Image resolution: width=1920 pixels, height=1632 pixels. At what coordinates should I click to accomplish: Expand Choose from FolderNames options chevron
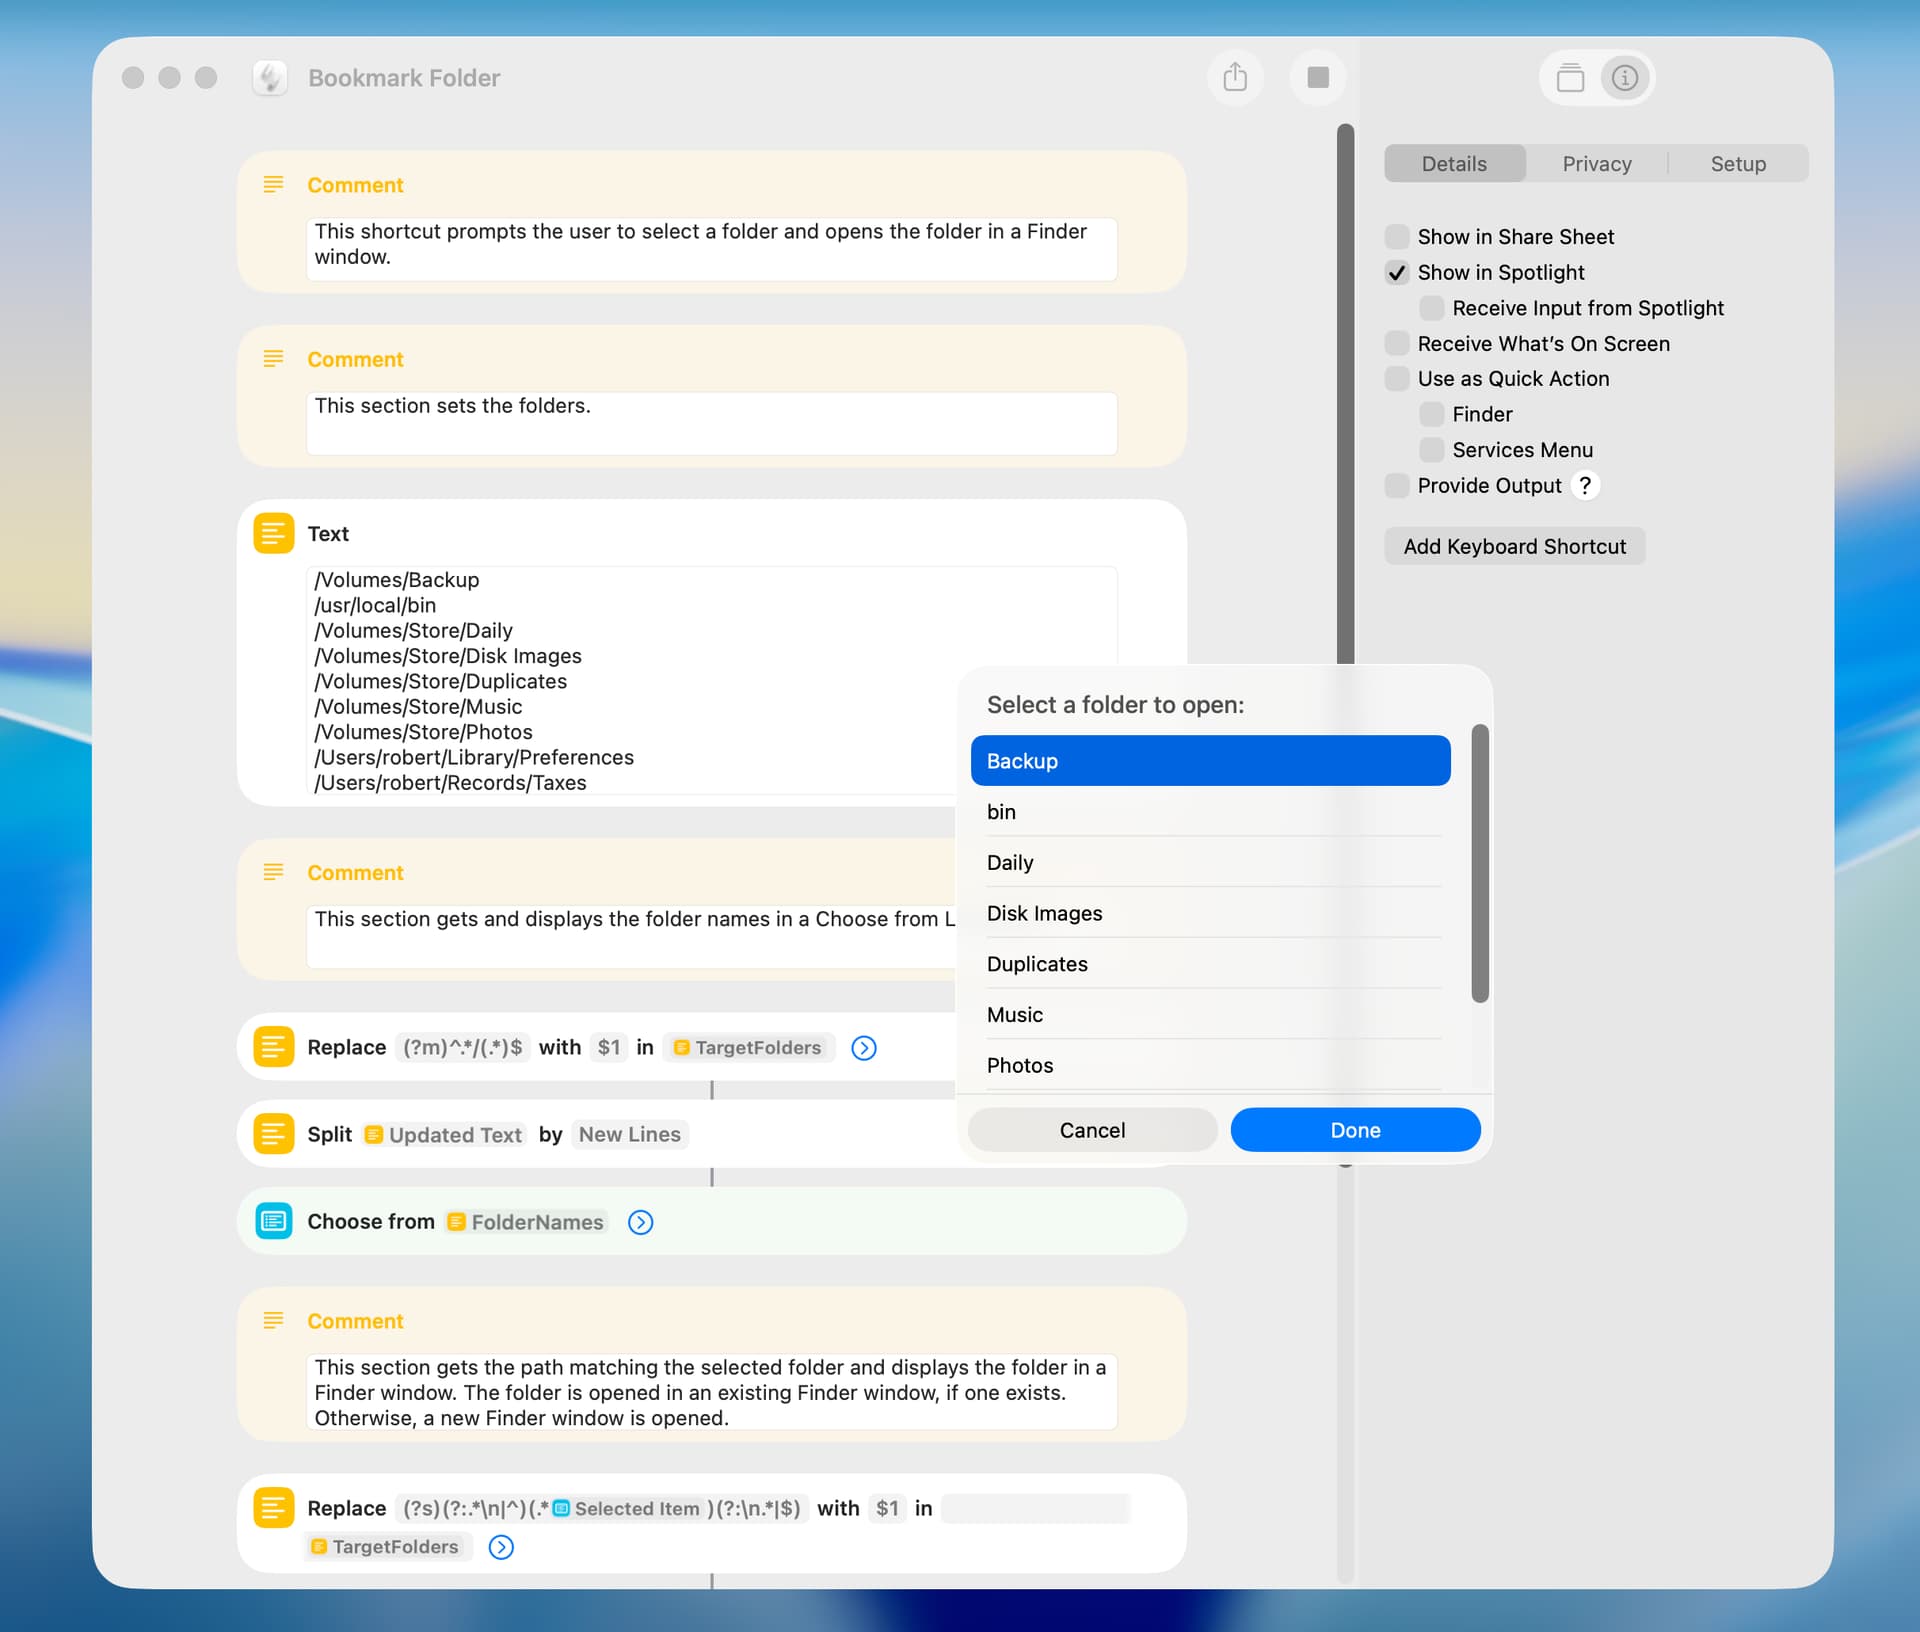(x=640, y=1222)
